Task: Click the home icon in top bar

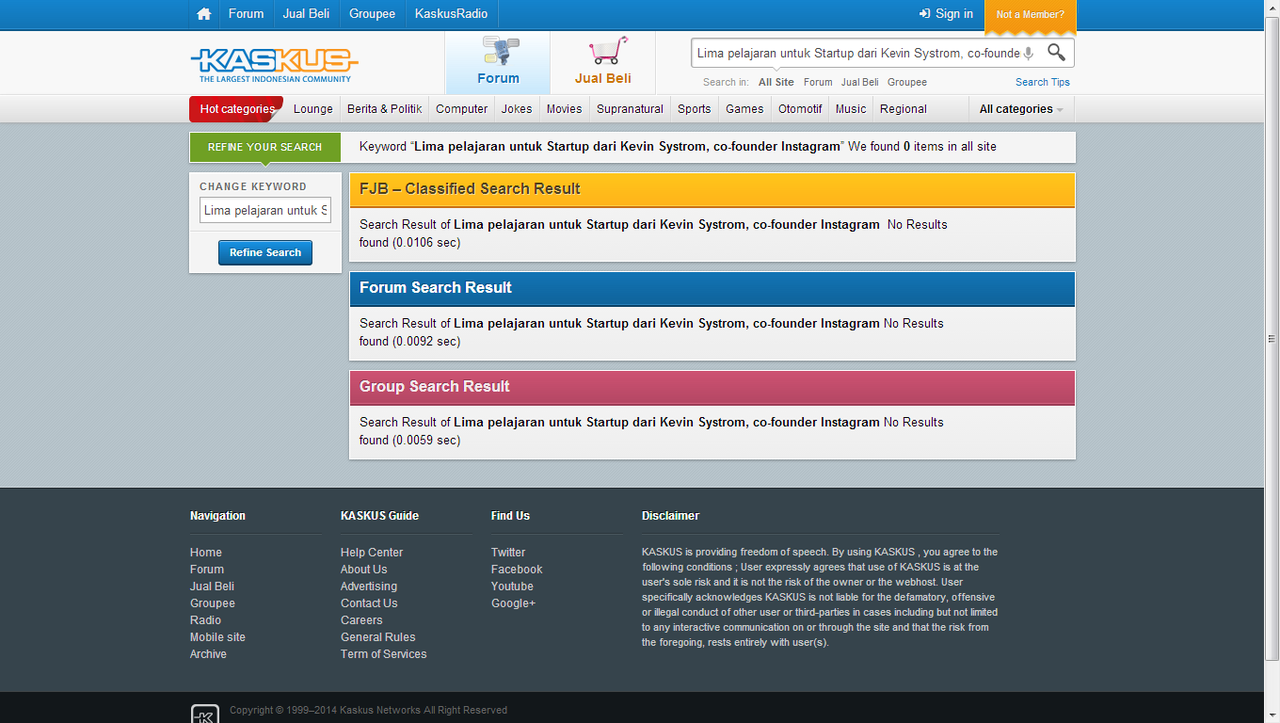Action: coord(204,14)
